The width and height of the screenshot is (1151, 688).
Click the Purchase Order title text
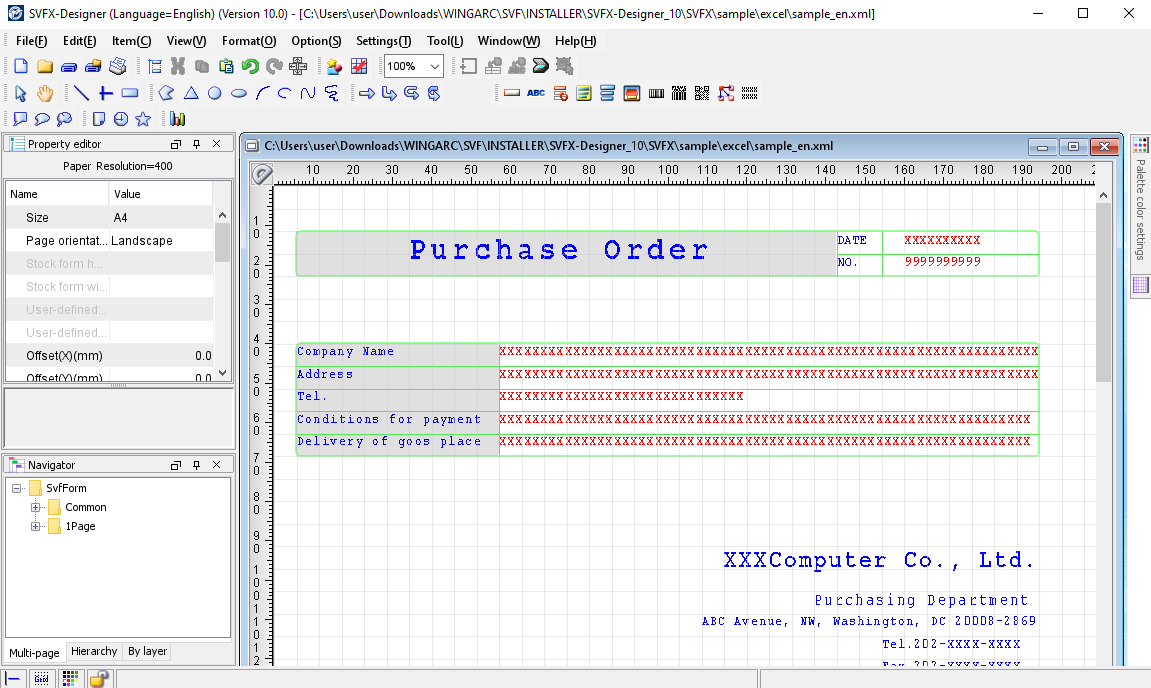(x=559, y=250)
